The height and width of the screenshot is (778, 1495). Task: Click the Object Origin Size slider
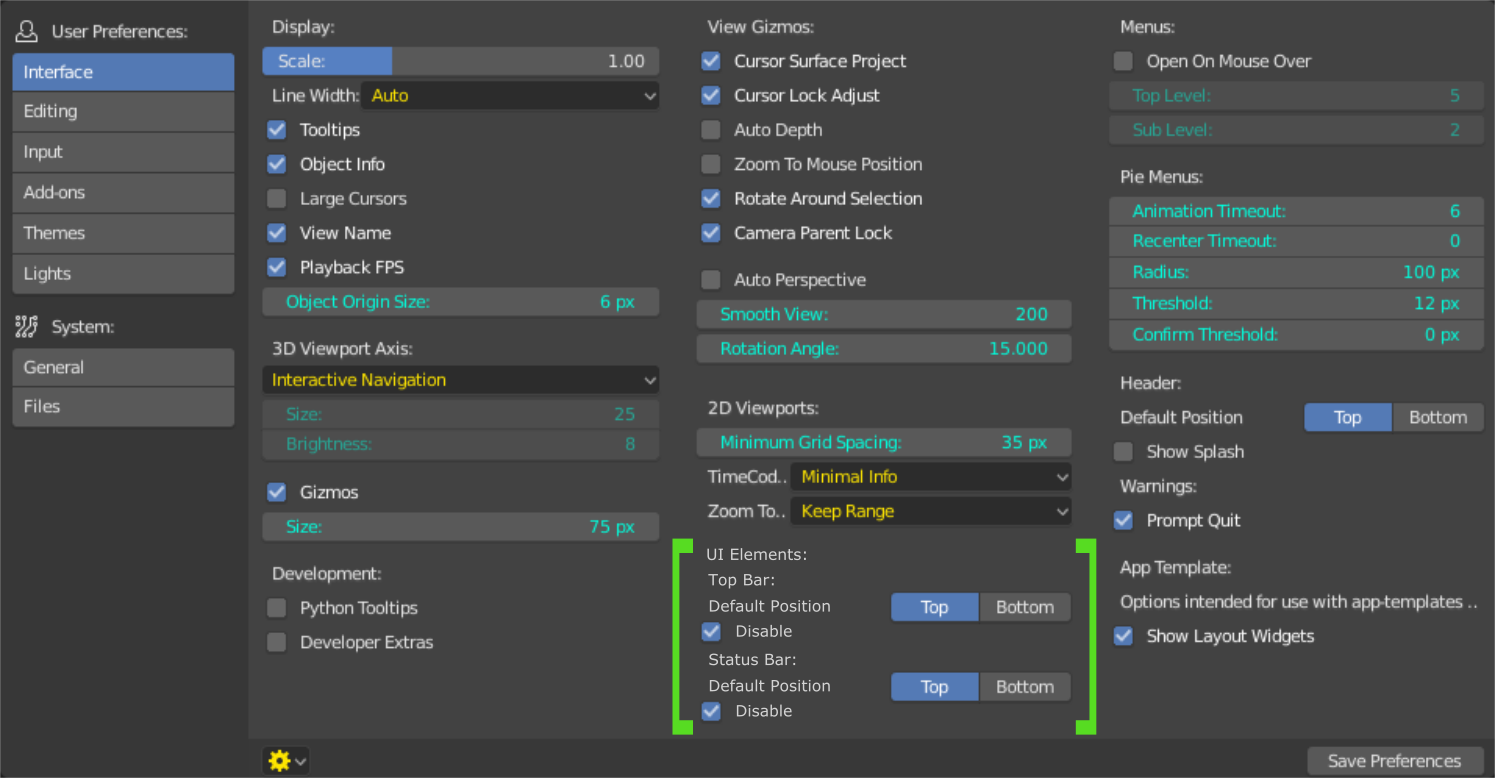coord(461,302)
